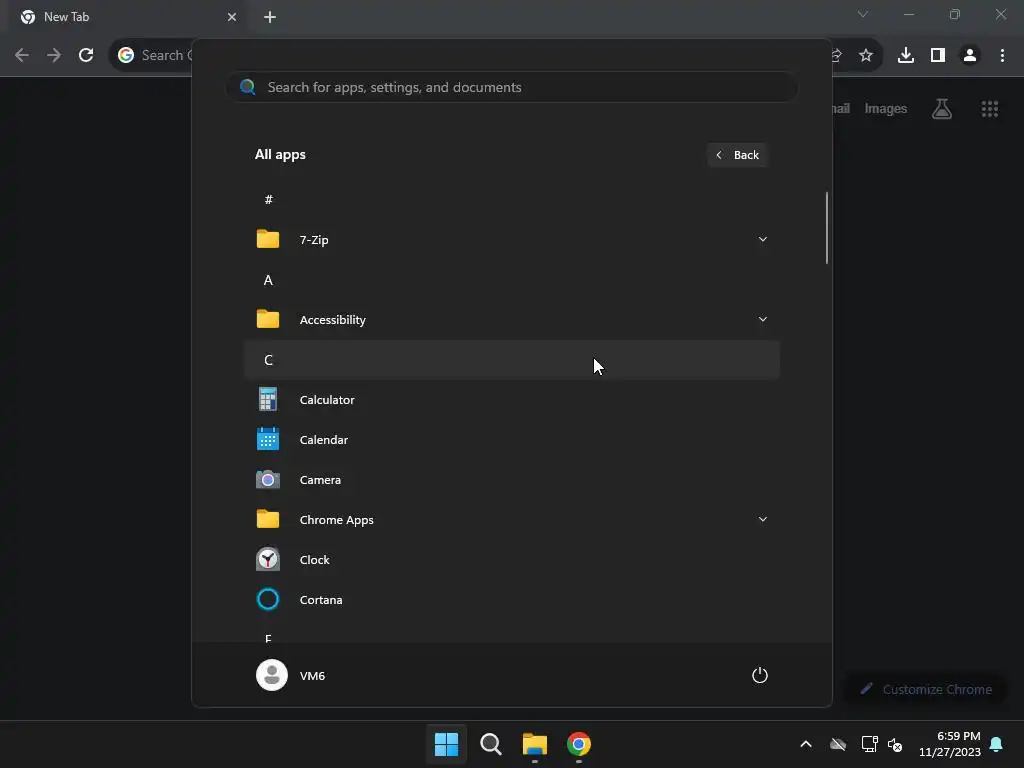Viewport: 1024px width, 768px height.
Task: Go forward in Chrome history
Action: [54, 55]
